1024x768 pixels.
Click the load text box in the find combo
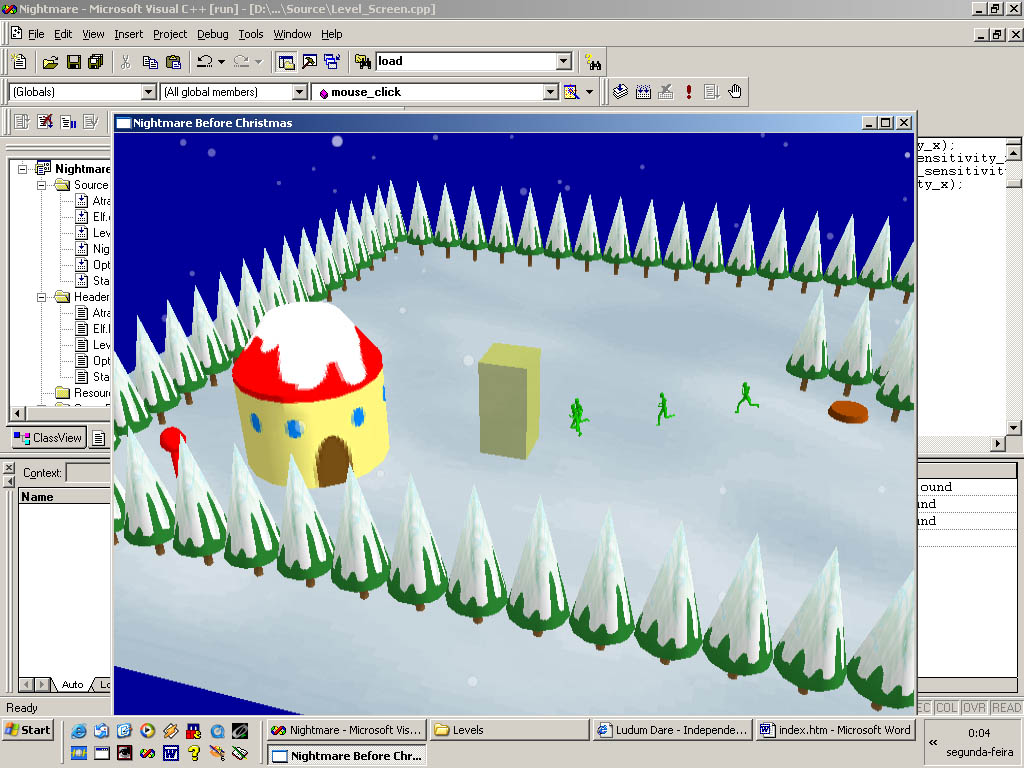pyautogui.click(x=466, y=61)
